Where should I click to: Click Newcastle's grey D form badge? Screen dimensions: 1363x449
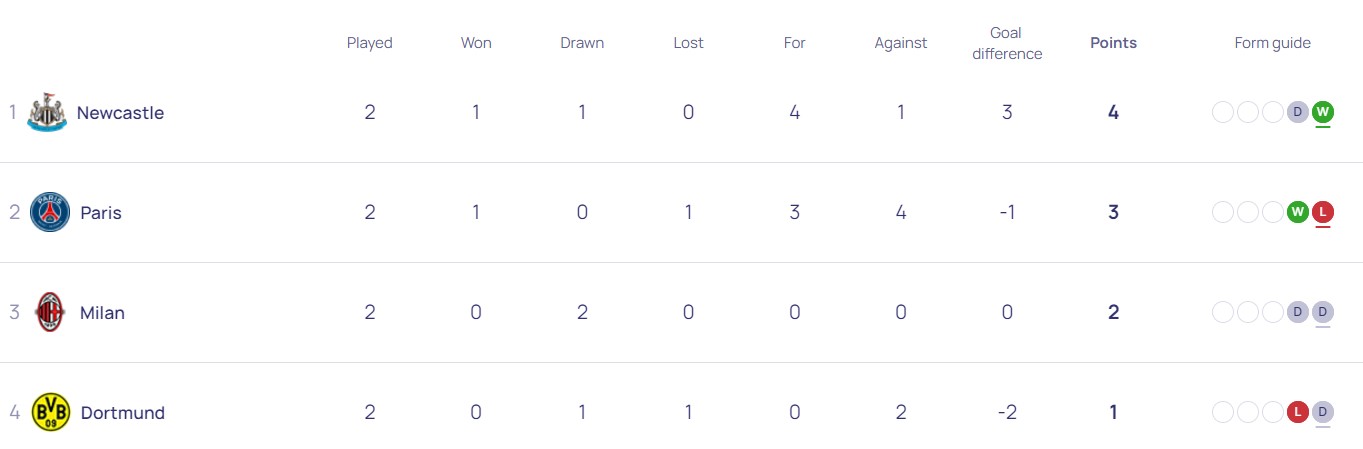(1298, 112)
